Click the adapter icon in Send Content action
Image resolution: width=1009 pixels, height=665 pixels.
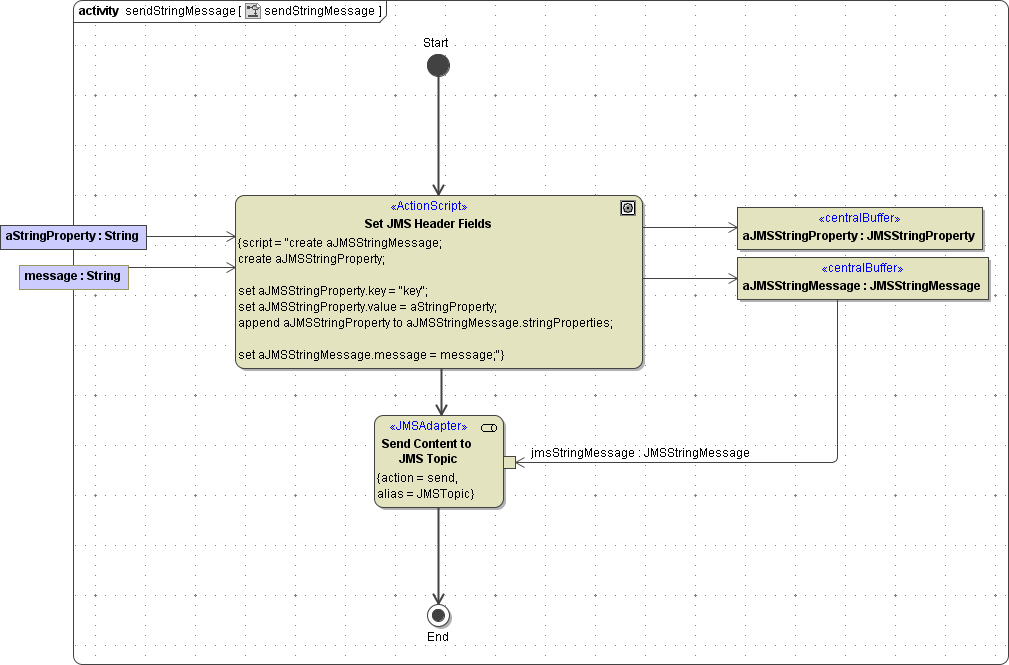(x=489, y=428)
